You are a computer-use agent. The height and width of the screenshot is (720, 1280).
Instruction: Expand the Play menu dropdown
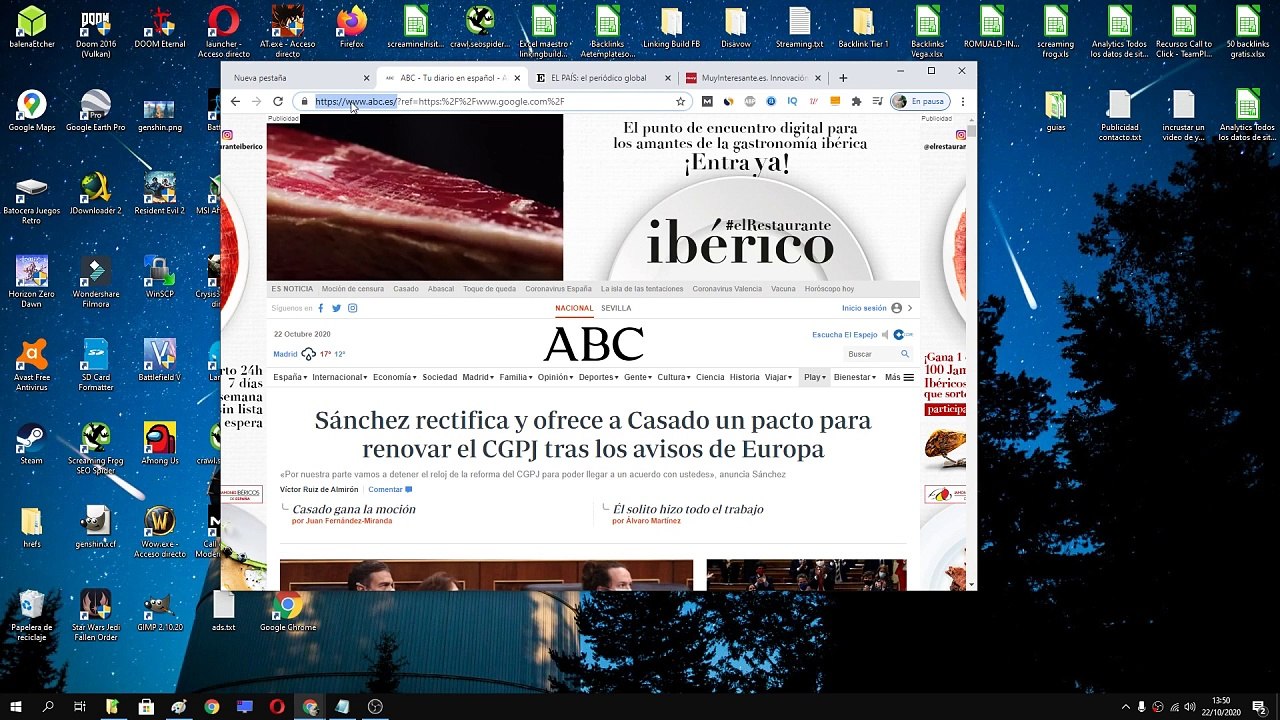point(815,377)
